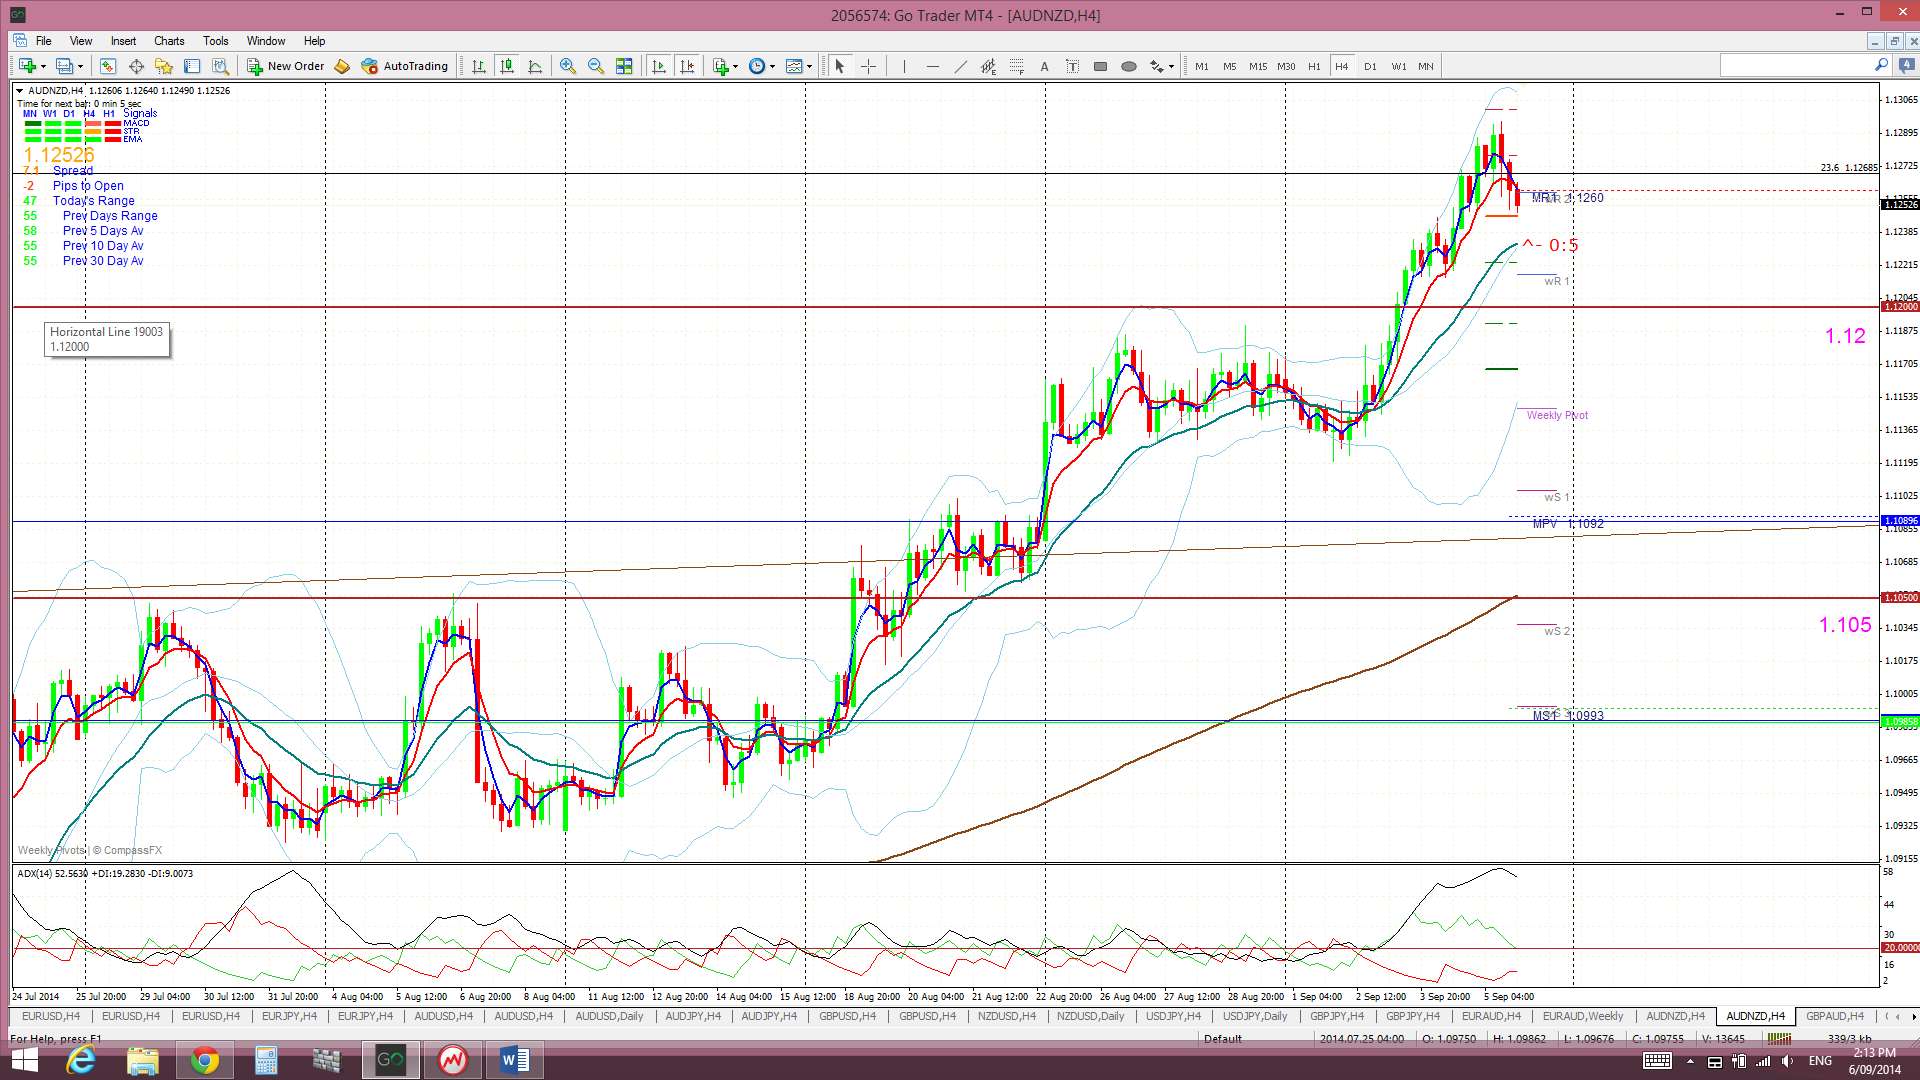Switch chart to candlestick mode
The width and height of the screenshot is (1920, 1080).
(x=507, y=66)
